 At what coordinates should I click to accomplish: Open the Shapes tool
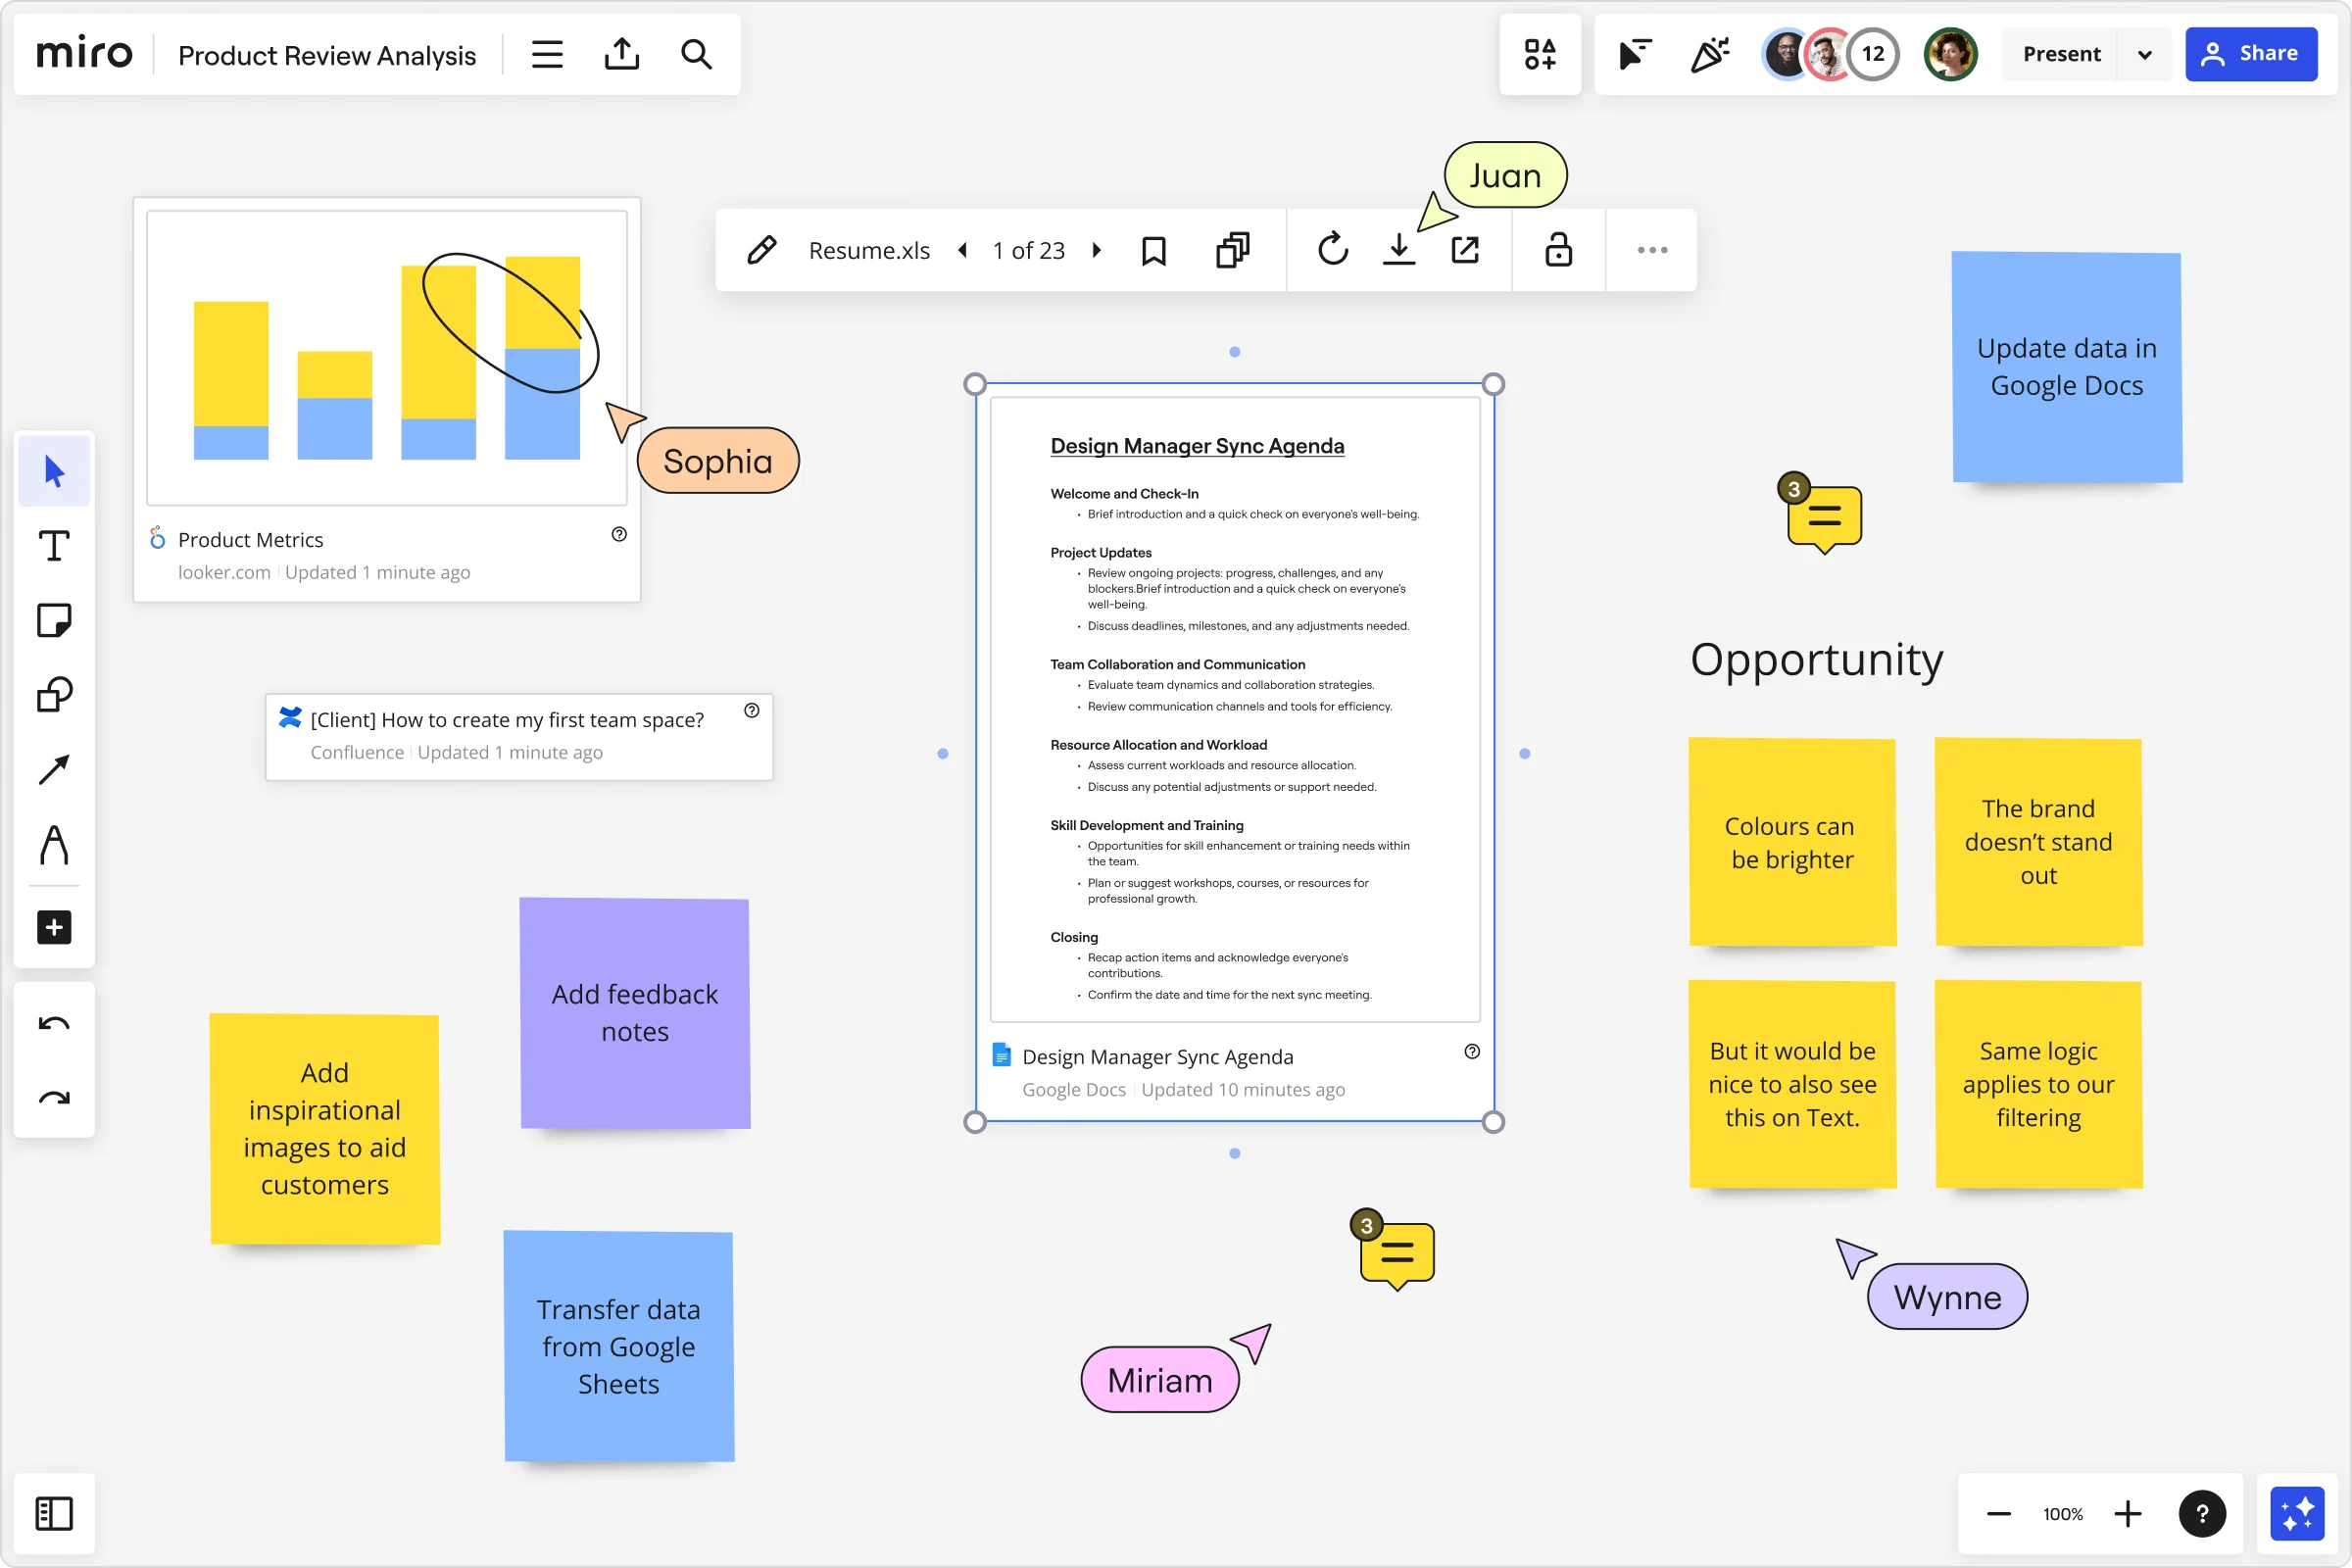pyautogui.click(x=54, y=695)
